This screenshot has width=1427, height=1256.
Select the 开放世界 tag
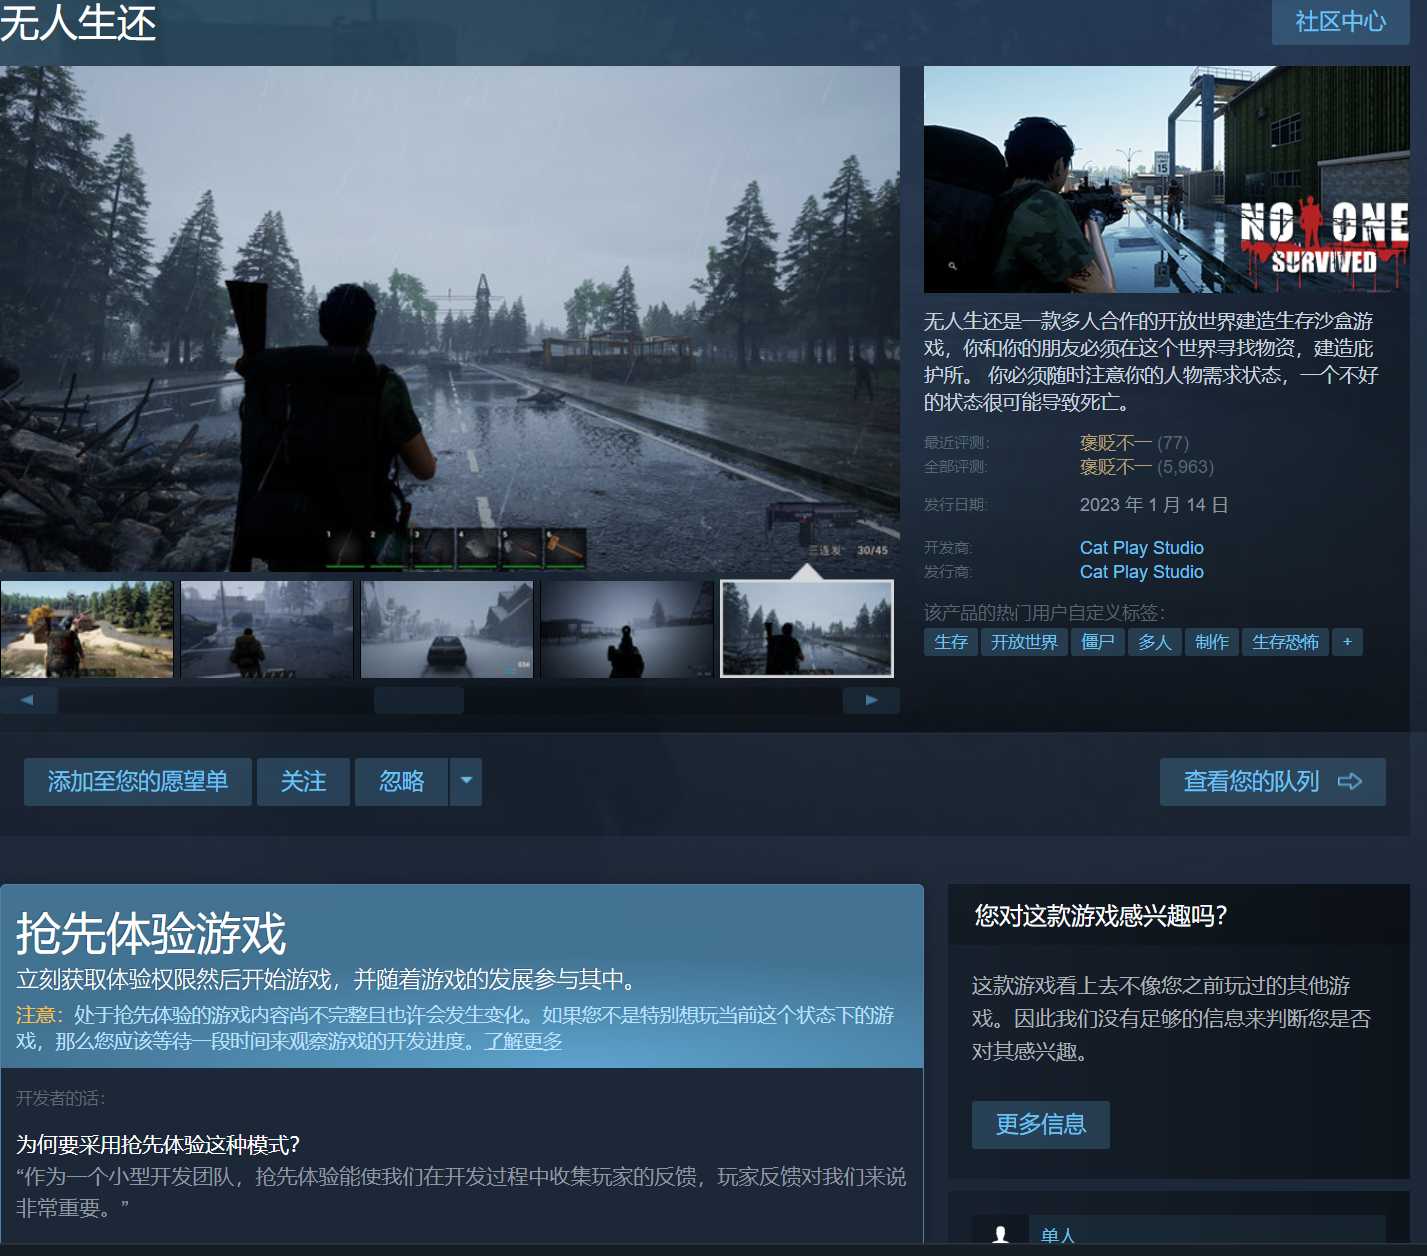1024,642
